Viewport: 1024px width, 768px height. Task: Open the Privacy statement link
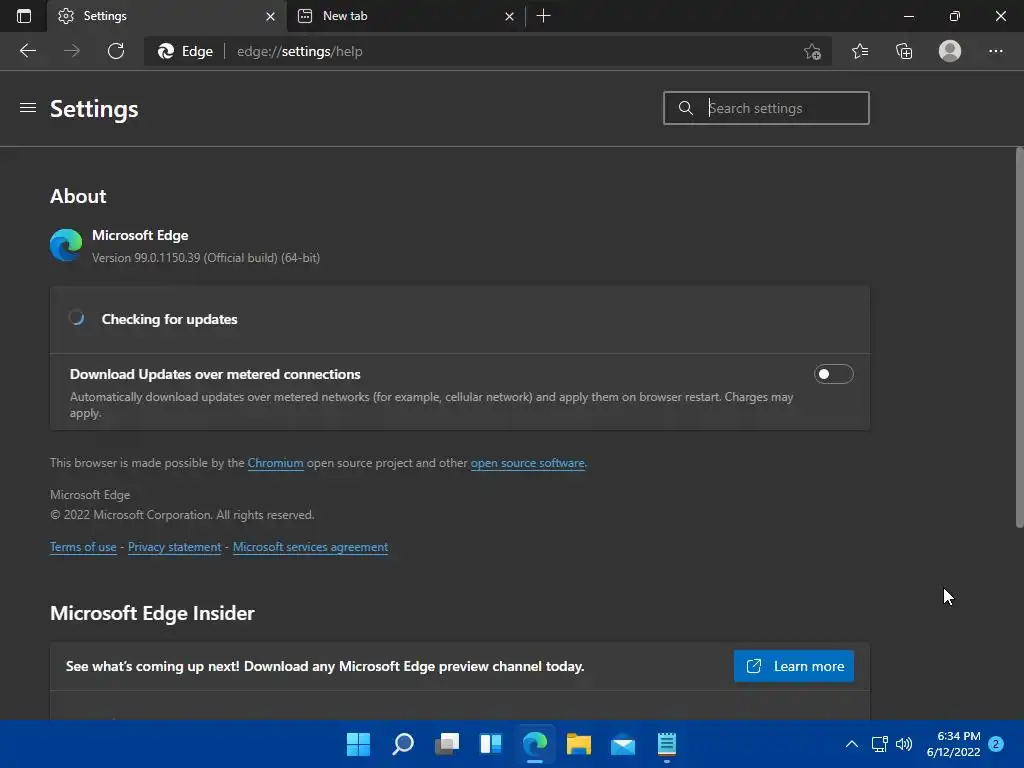point(174,547)
